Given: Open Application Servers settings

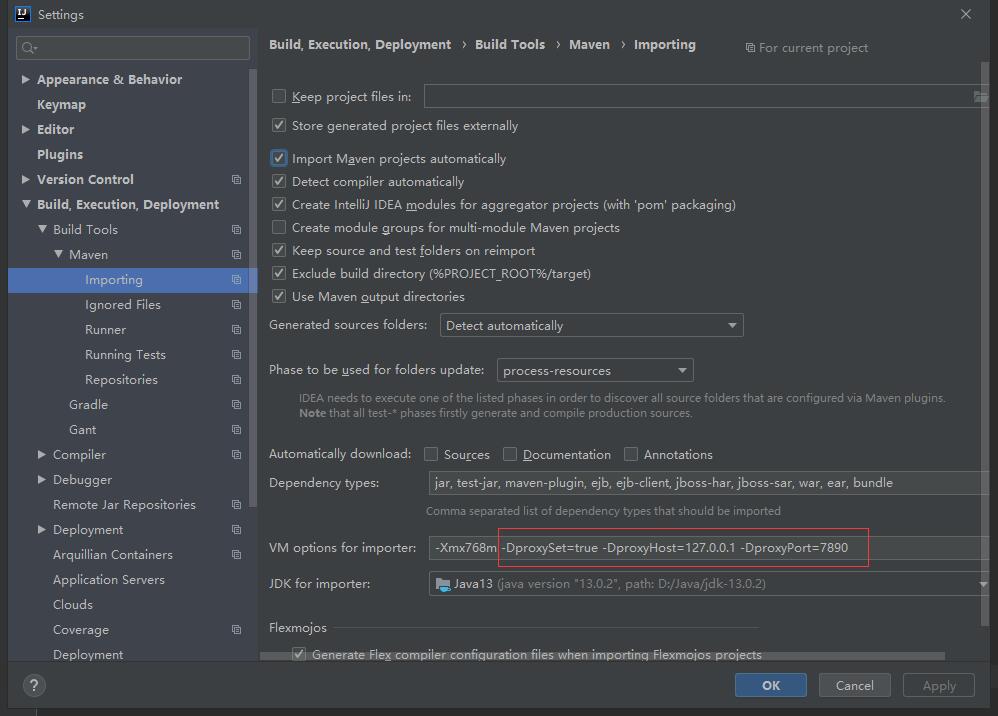Looking at the screenshot, I should coord(109,580).
